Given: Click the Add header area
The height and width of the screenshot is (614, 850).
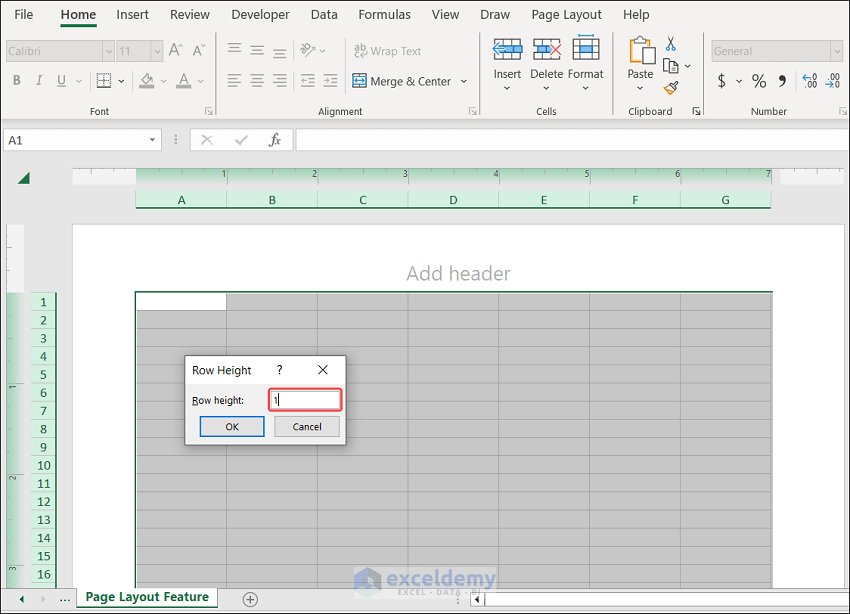Looking at the screenshot, I should [x=458, y=274].
